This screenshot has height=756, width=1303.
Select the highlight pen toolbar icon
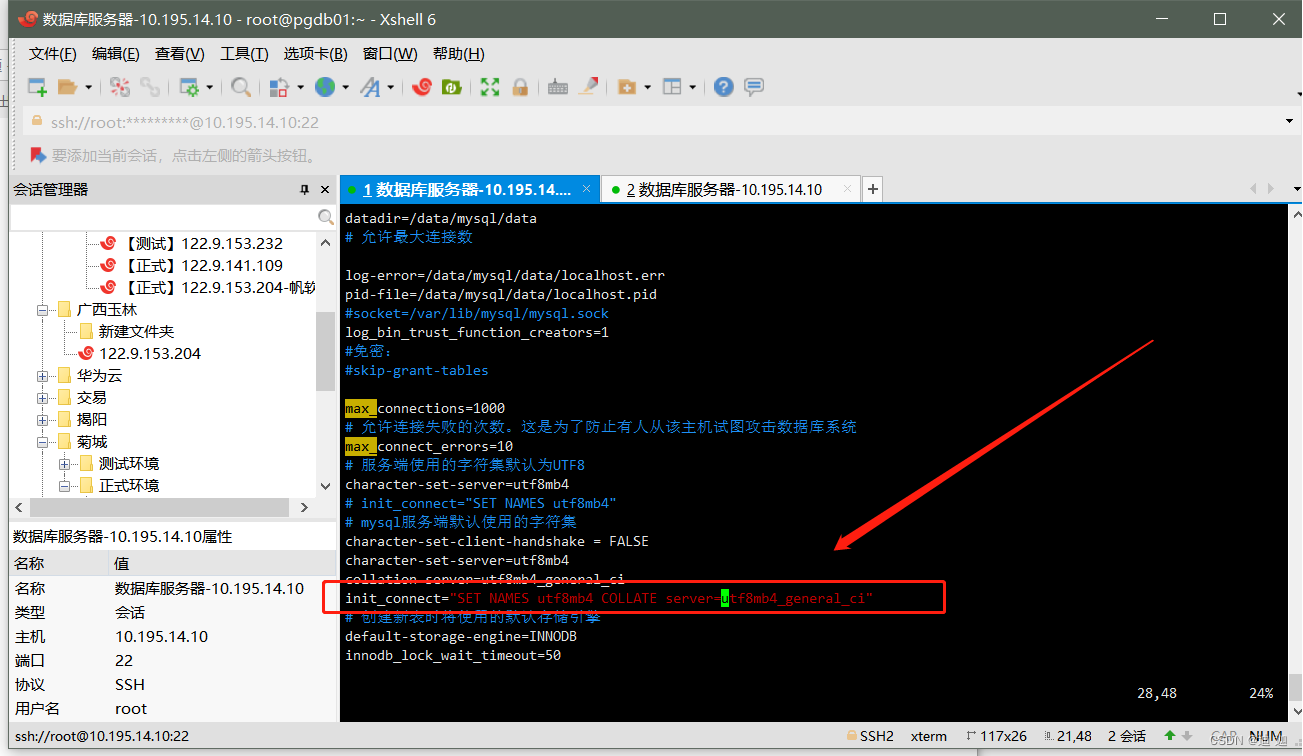coord(586,87)
